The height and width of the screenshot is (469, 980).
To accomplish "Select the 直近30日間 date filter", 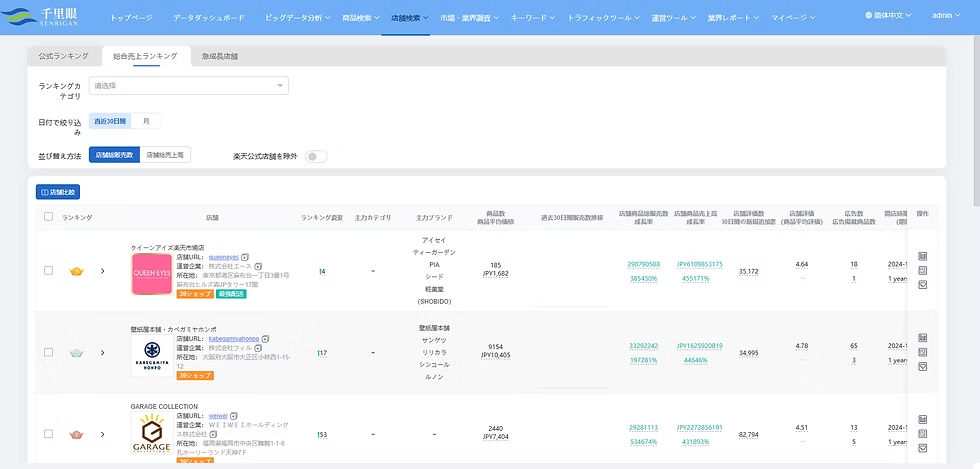I will click(x=110, y=121).
